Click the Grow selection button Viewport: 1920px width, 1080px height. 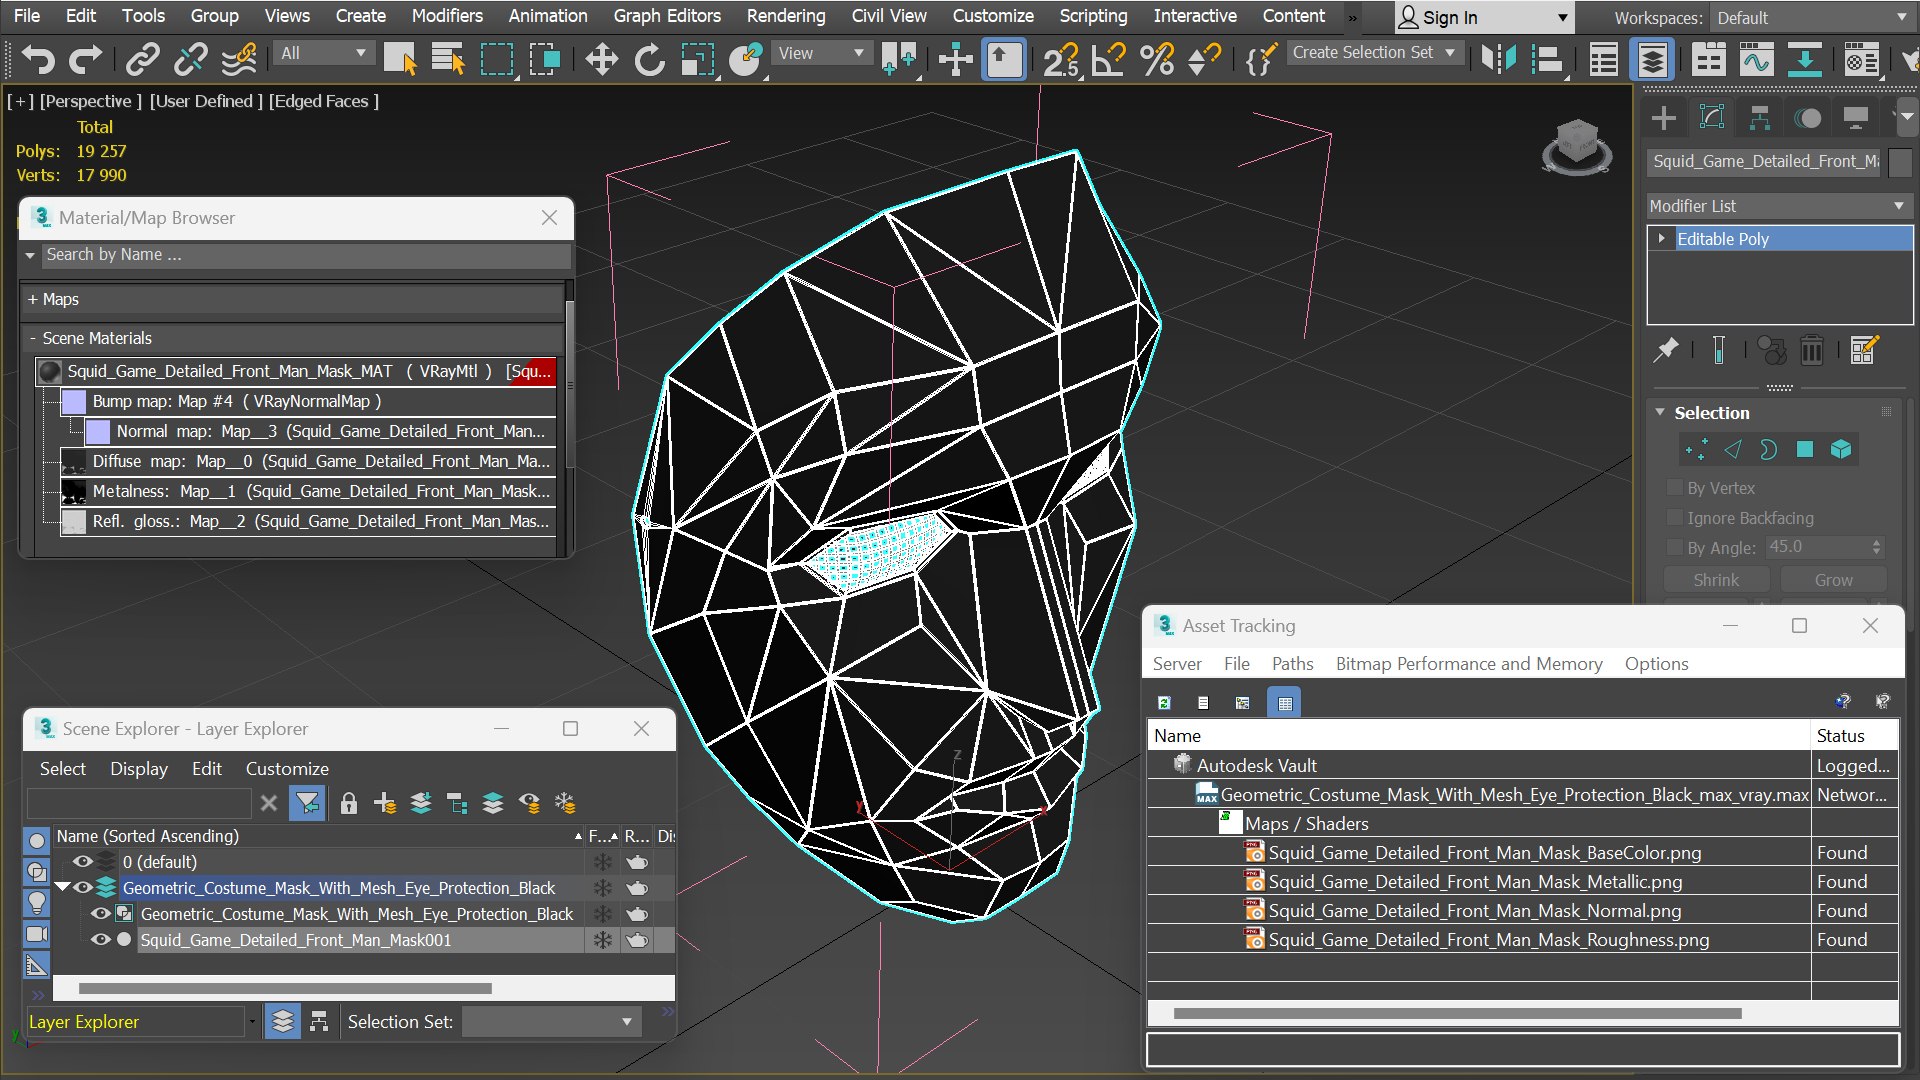tap(1833, 580)
